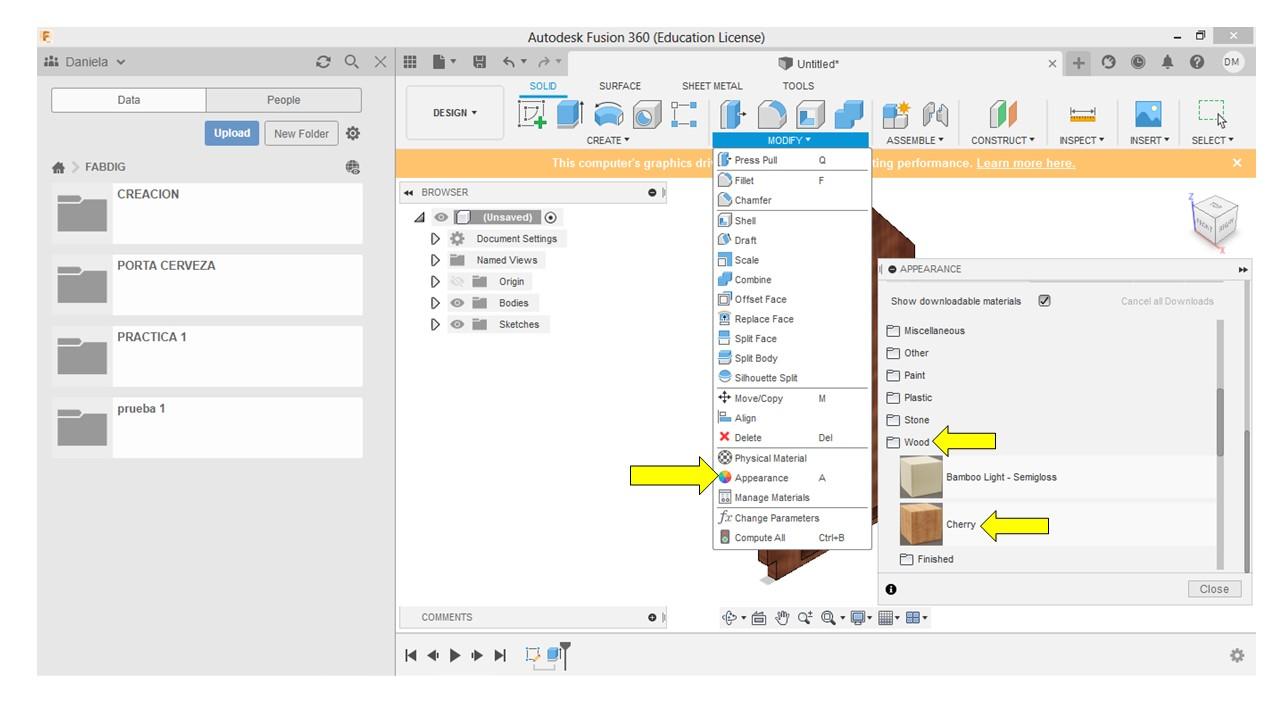Open the Plastic material folder
The width and height of the screenshot is (1280, 720).
click(909, 397)
